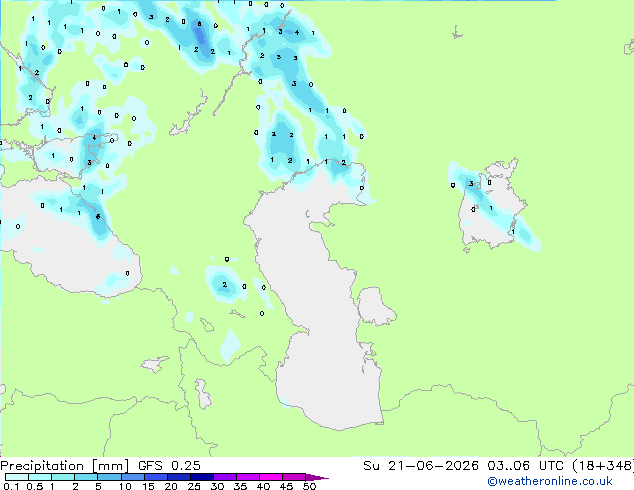The width and height of the screenshot is (634, 490).
Task: Click the legend label '10'
Action: click(125, 486)
